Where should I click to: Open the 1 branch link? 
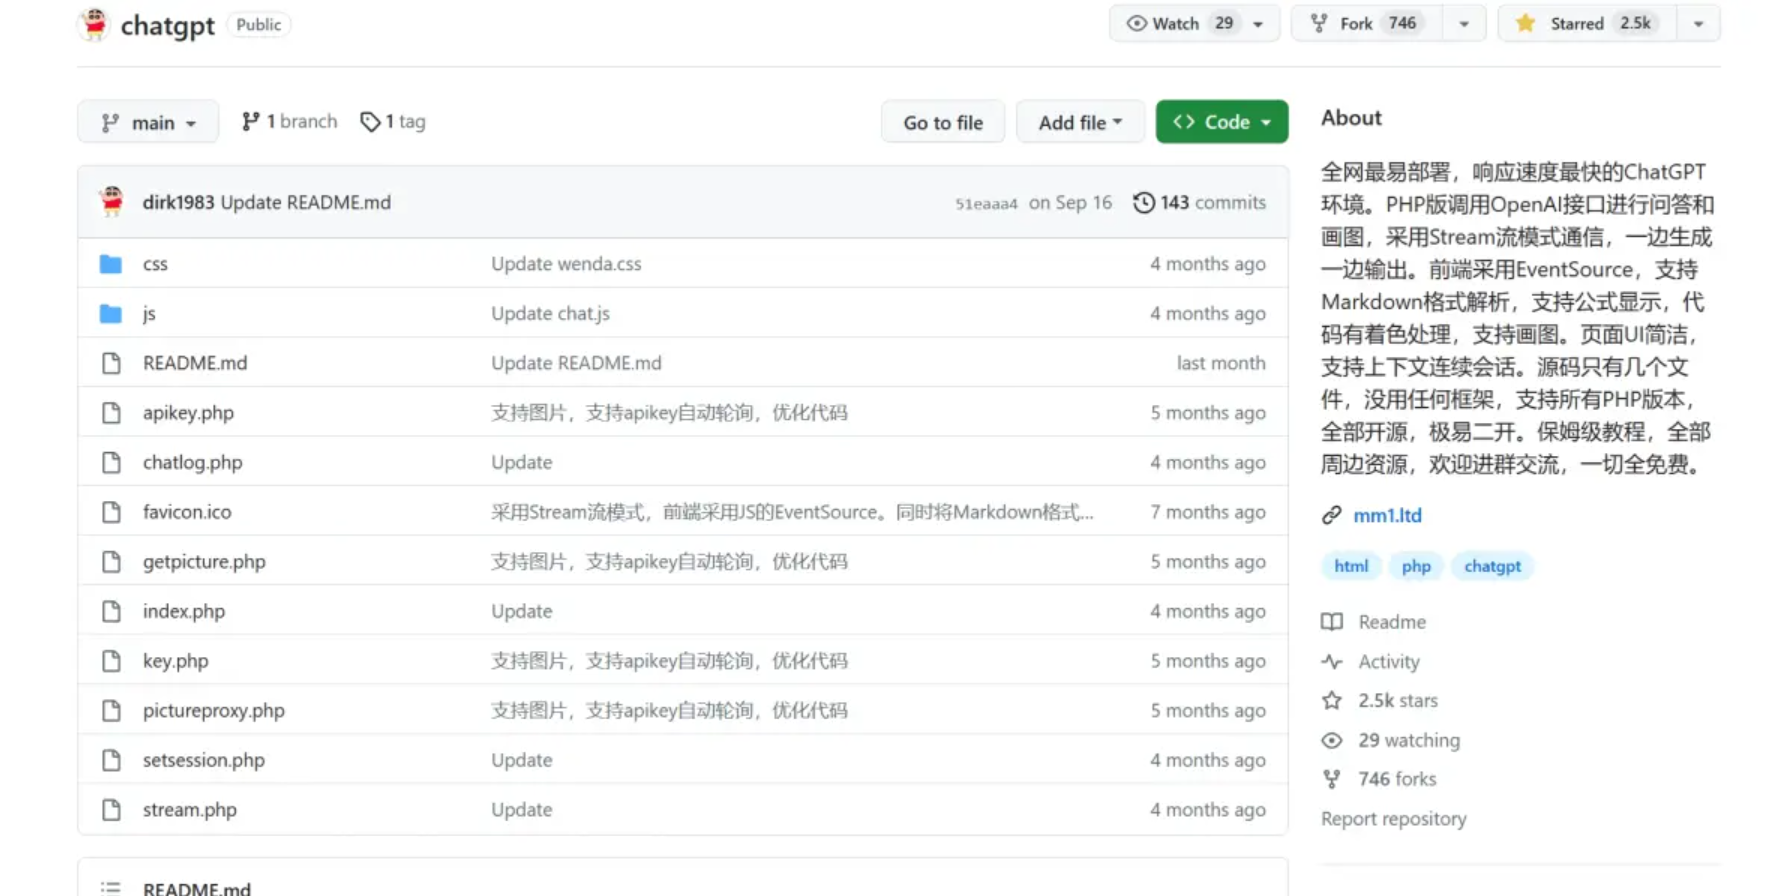(x=289, y=122)
